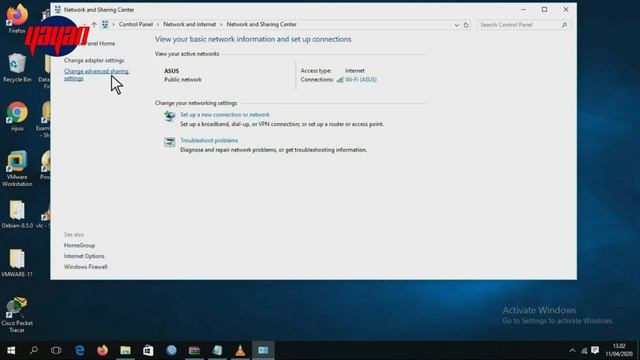
Task: Select the ASUS network name text
Action: pyautogui.click(x=171, y=71)
